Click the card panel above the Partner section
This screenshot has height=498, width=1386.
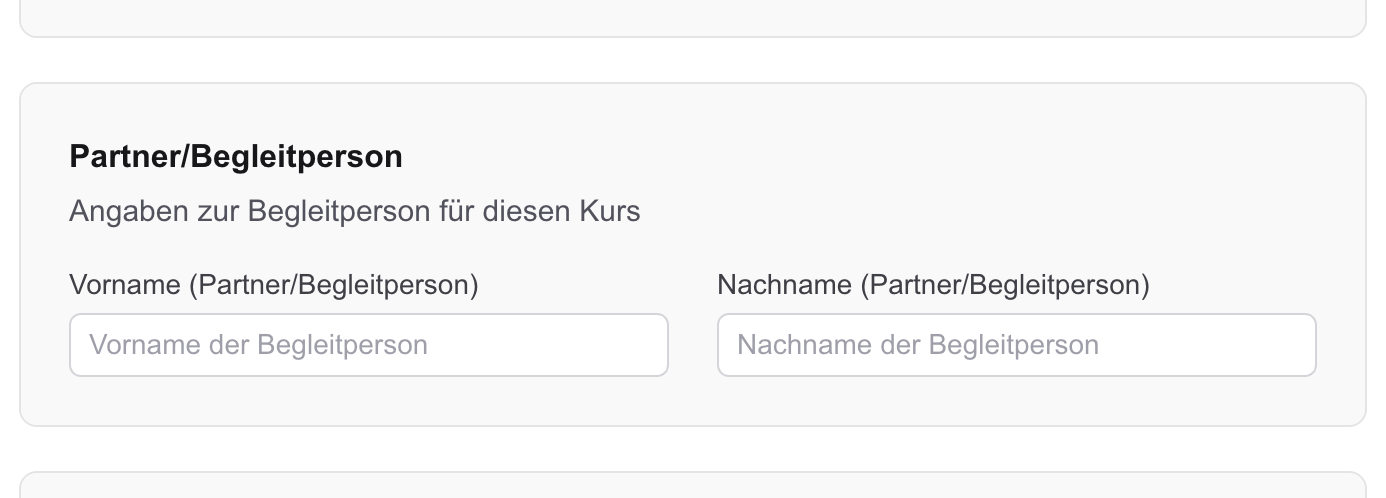pos(692,15)
